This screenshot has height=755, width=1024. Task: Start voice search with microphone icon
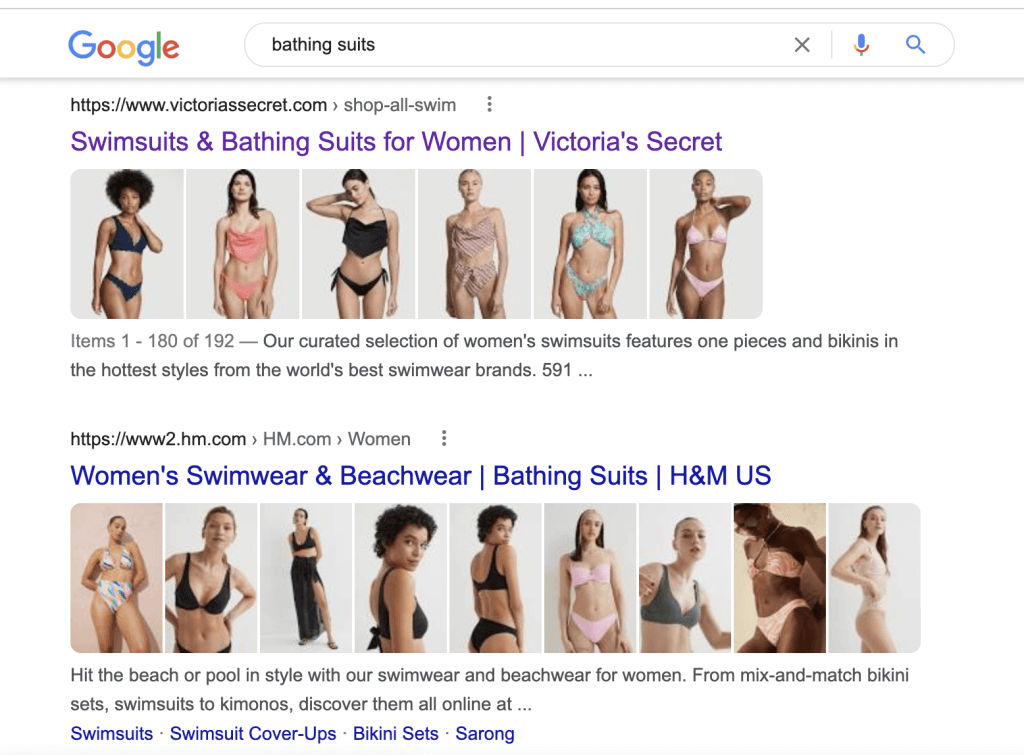coord(861,45)
